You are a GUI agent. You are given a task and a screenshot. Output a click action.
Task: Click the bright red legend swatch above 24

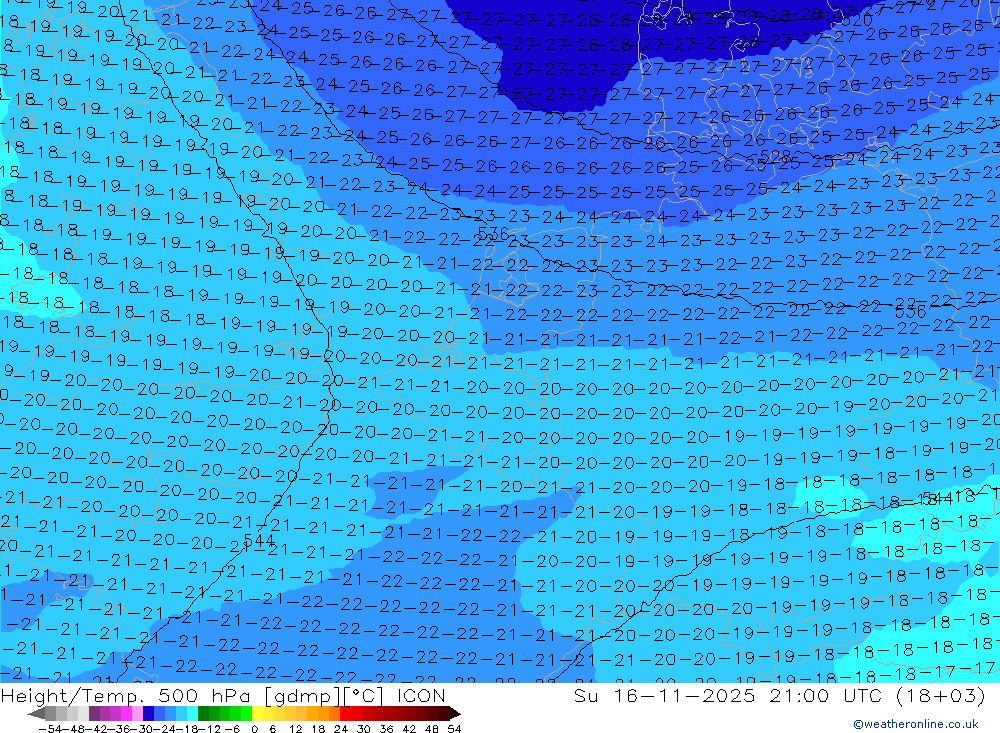click(x=345, y=713)
